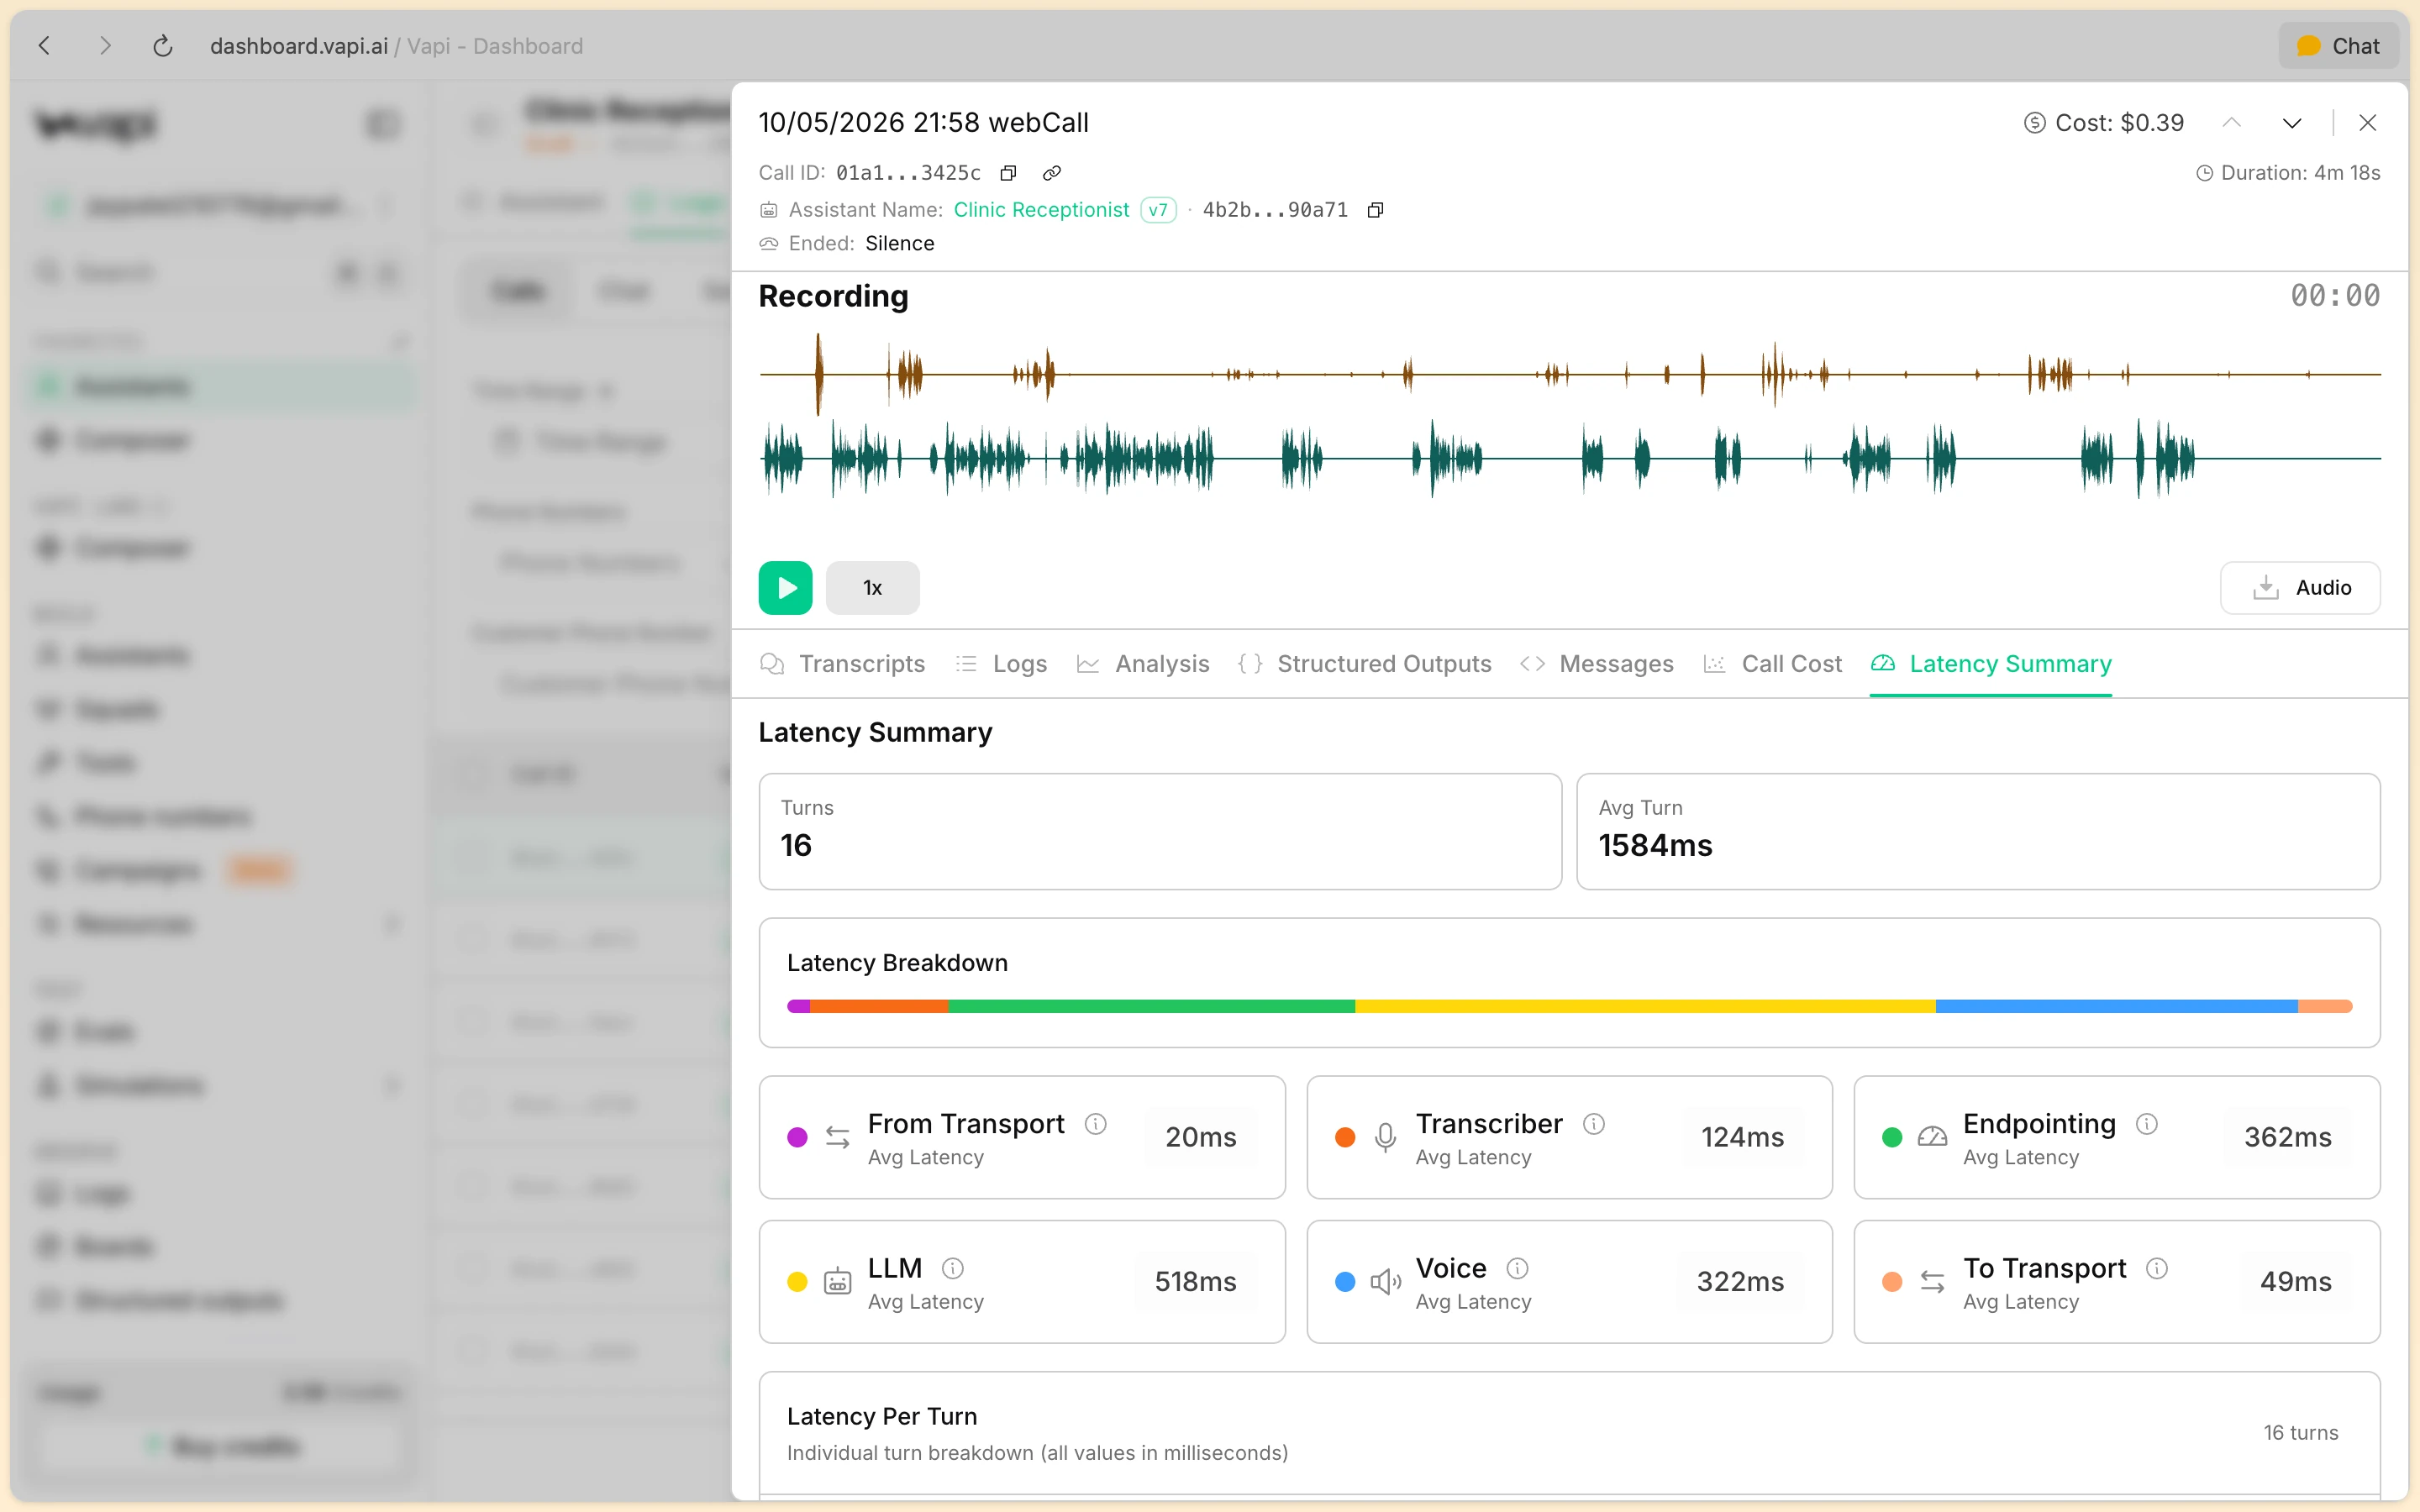Collapse the sidebar with panel icon

click(383, 124)
